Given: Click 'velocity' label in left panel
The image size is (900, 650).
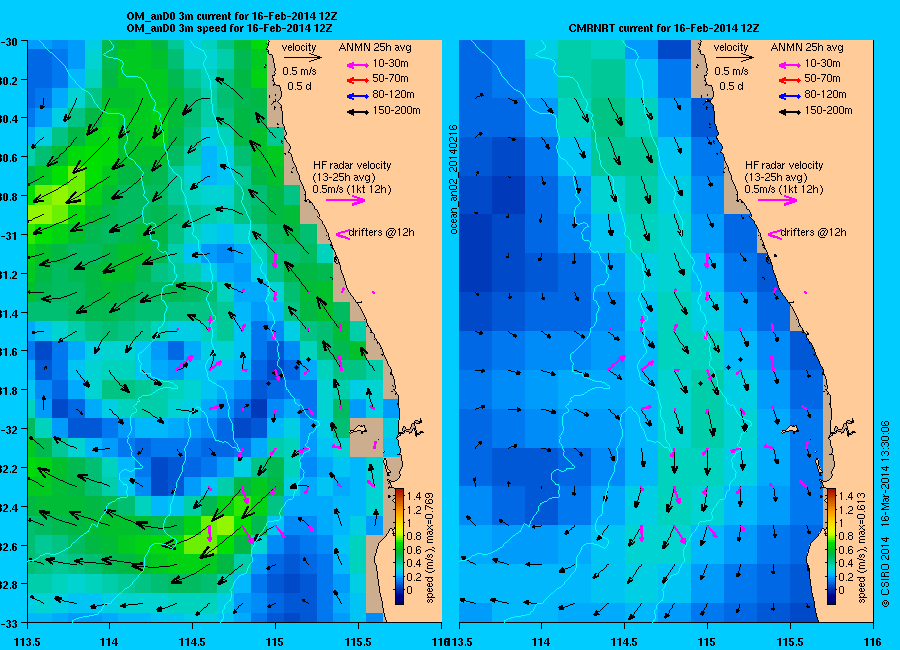Looking at the screenshot, I should click(299, 48).
